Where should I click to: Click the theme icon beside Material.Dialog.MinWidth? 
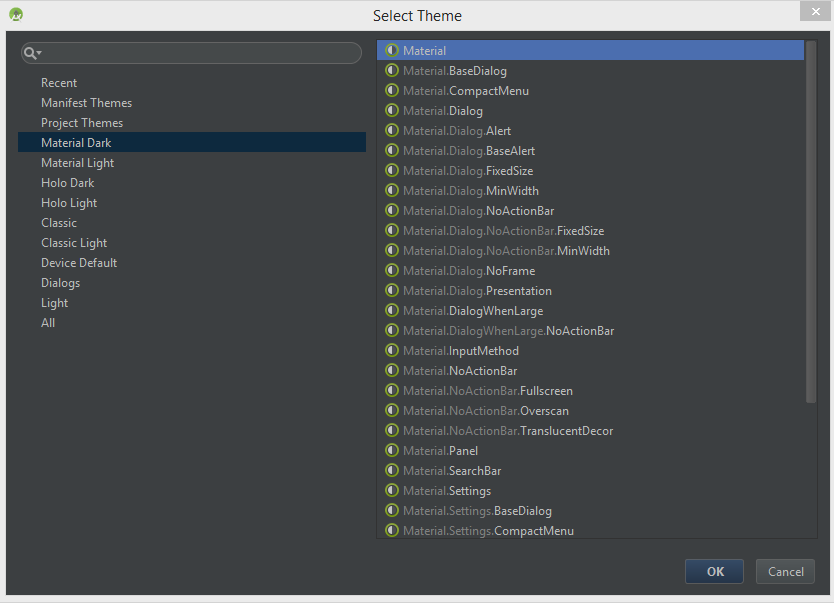pos(392,190)
